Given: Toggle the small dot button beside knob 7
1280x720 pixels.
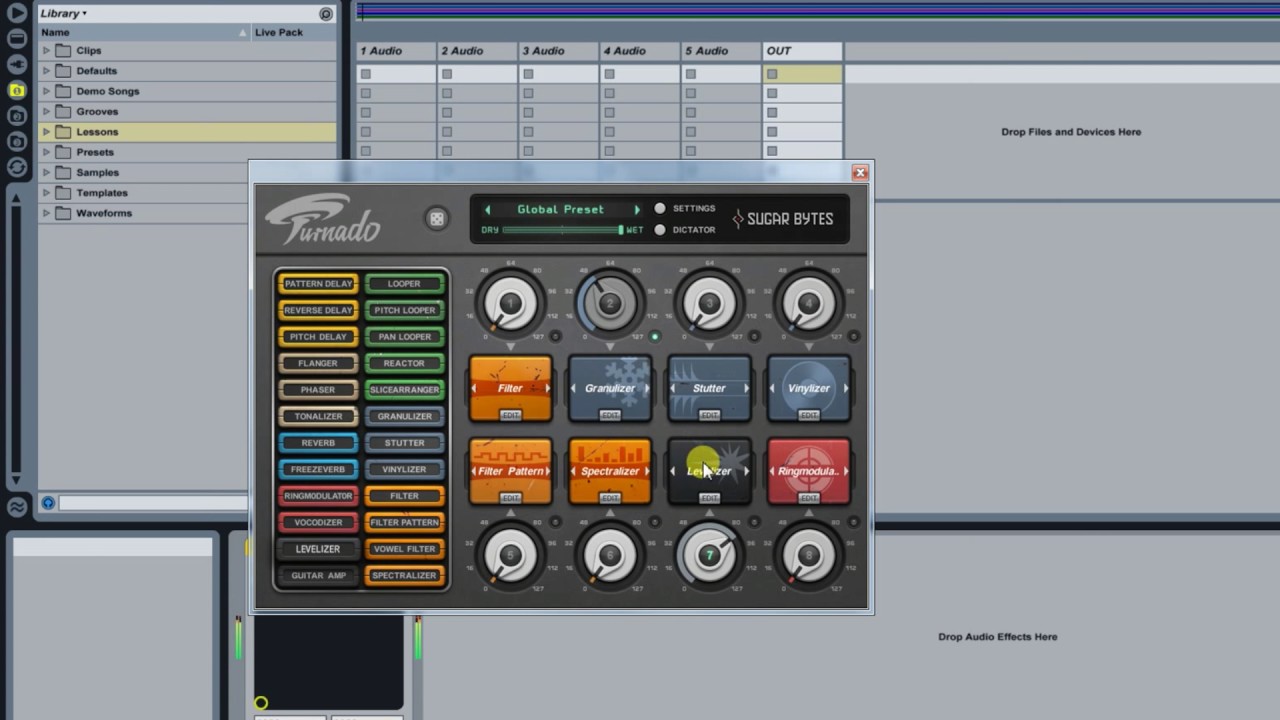Looking at the screenshot, I should 754,522.
